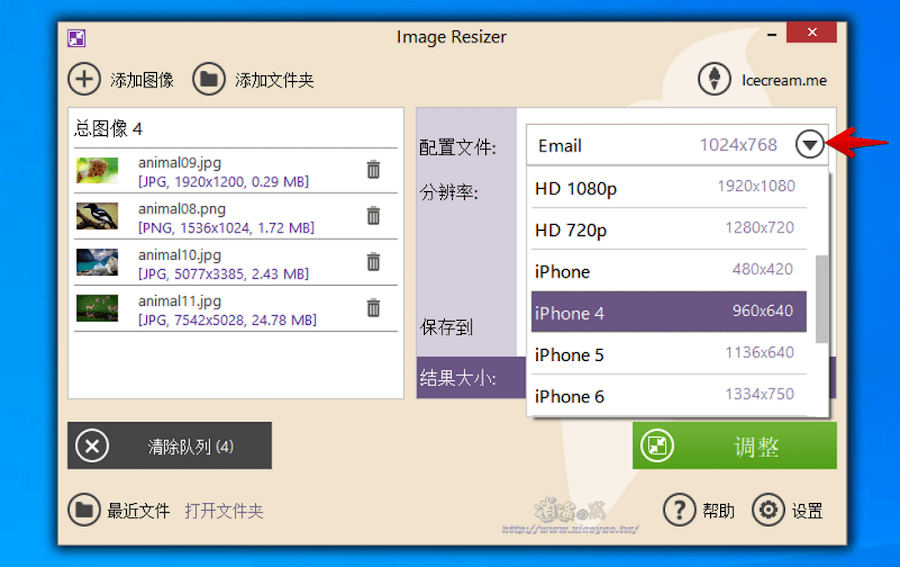This screenshot has height=567, width=900.
Task: Select the animal08.png bird thumbnail
Action: point(97,216)
